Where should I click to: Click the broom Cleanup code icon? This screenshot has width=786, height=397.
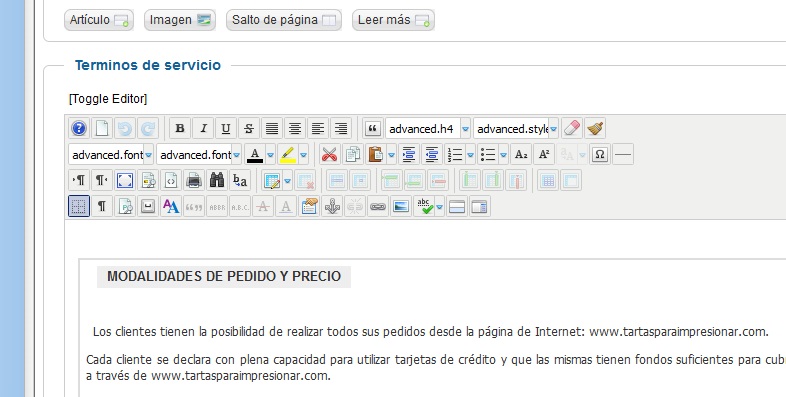click(595, 129)
